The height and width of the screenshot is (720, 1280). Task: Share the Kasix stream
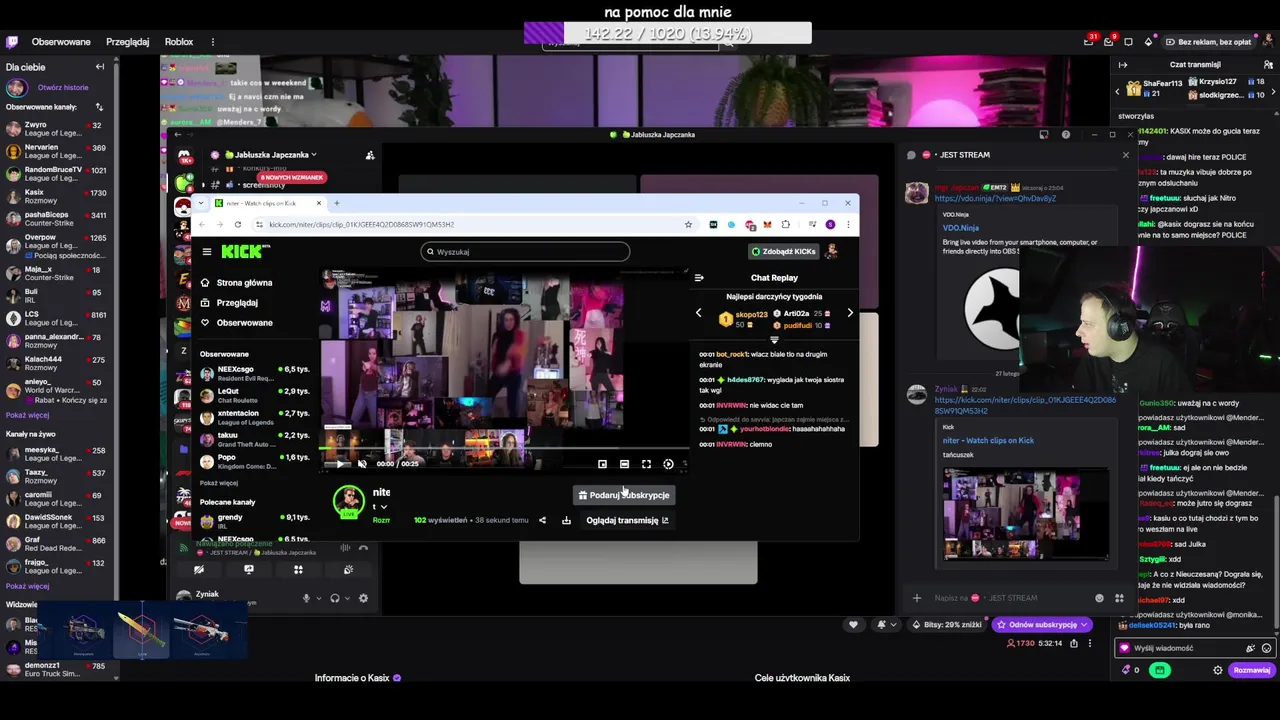1074,644
